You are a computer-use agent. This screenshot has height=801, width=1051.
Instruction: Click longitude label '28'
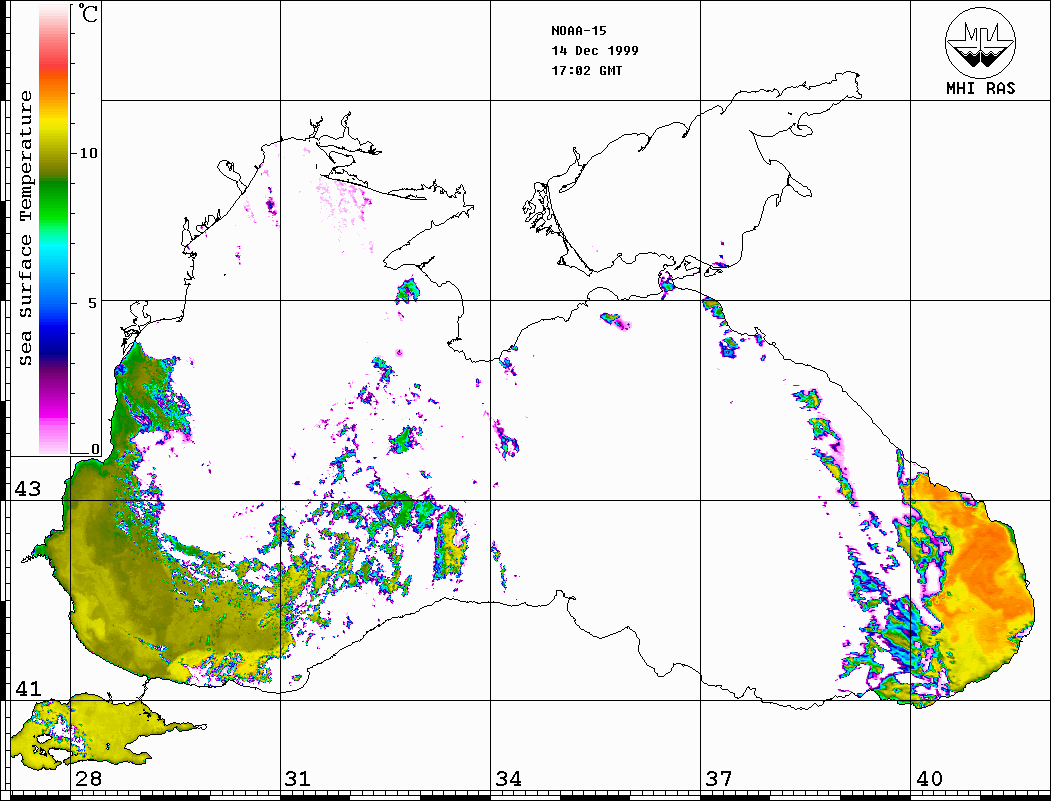pos(88,778)
